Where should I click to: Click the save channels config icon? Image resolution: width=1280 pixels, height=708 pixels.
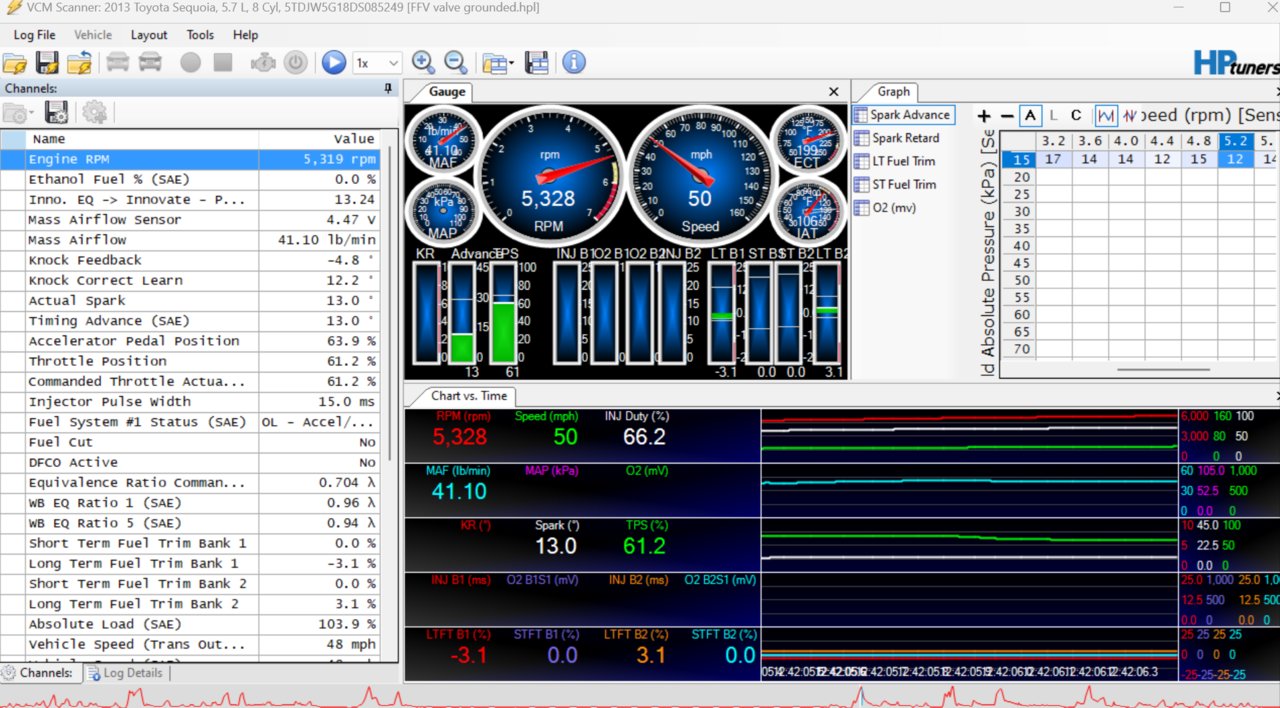tap(56, 112)
